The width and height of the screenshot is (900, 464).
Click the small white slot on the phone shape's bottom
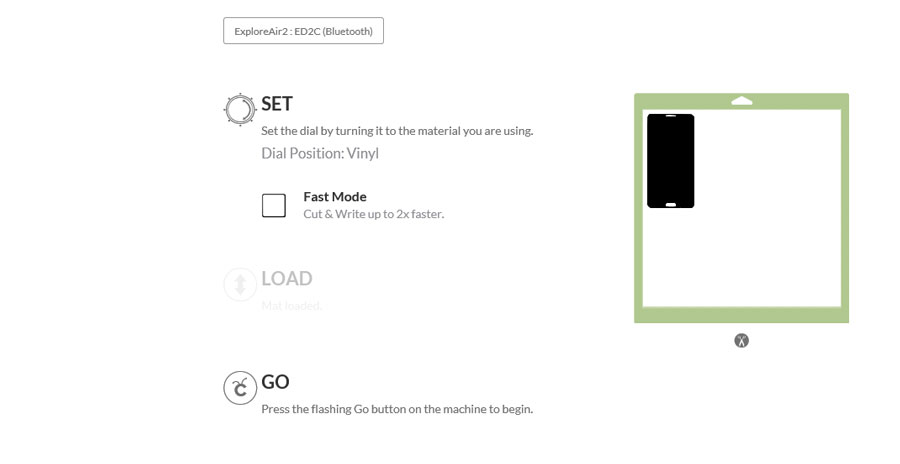coord(670,204)
